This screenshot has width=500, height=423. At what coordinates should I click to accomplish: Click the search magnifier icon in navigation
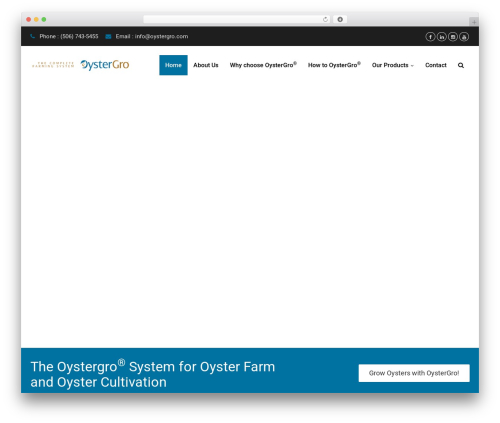click(461, 65)
